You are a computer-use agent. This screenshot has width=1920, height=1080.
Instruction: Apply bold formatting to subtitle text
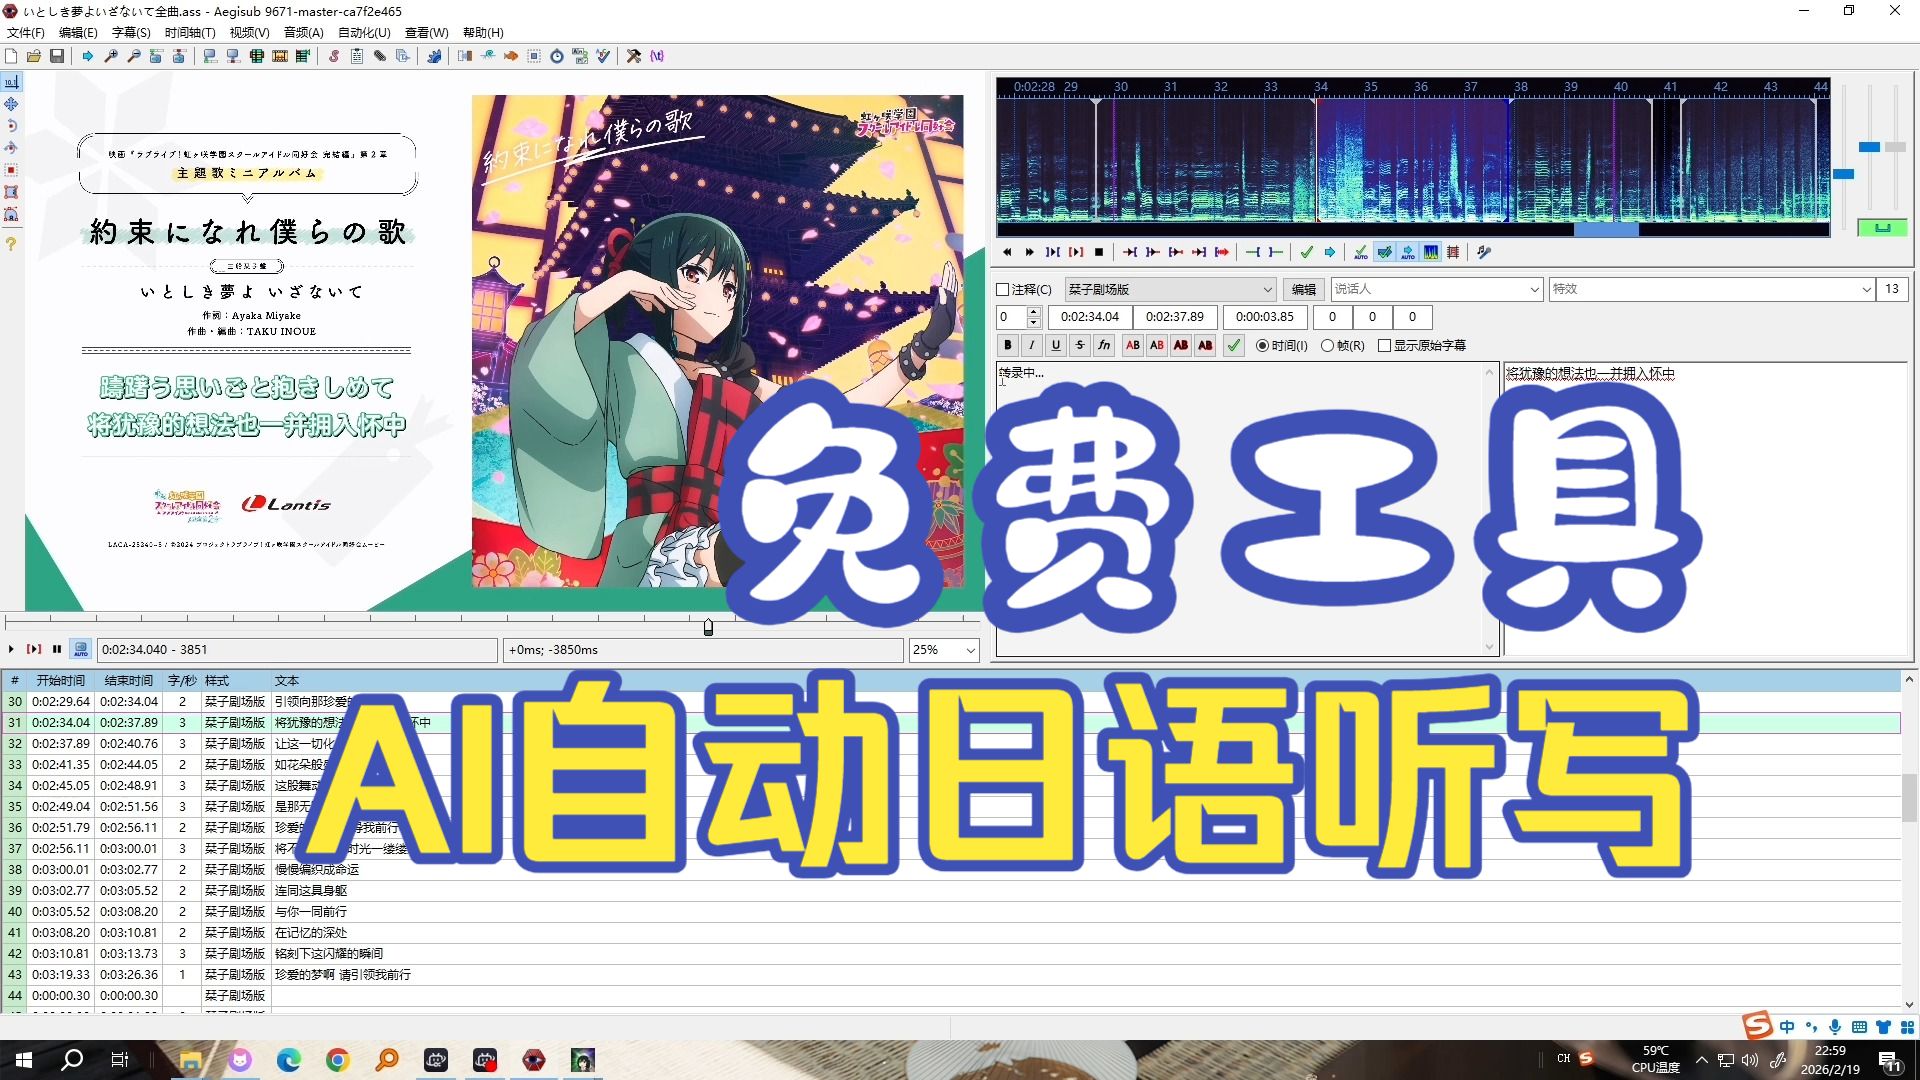click(x=1007, y=345)
